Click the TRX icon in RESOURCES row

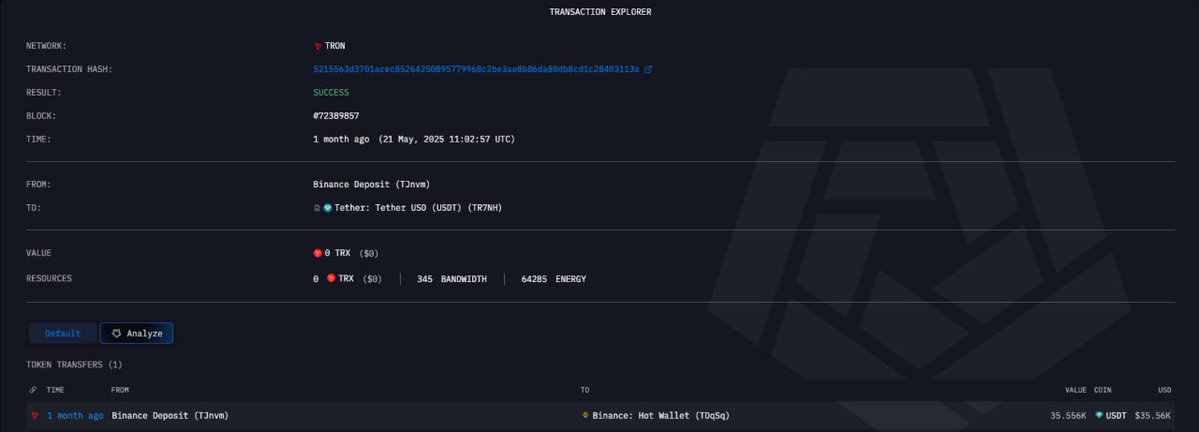pos(331,278)
